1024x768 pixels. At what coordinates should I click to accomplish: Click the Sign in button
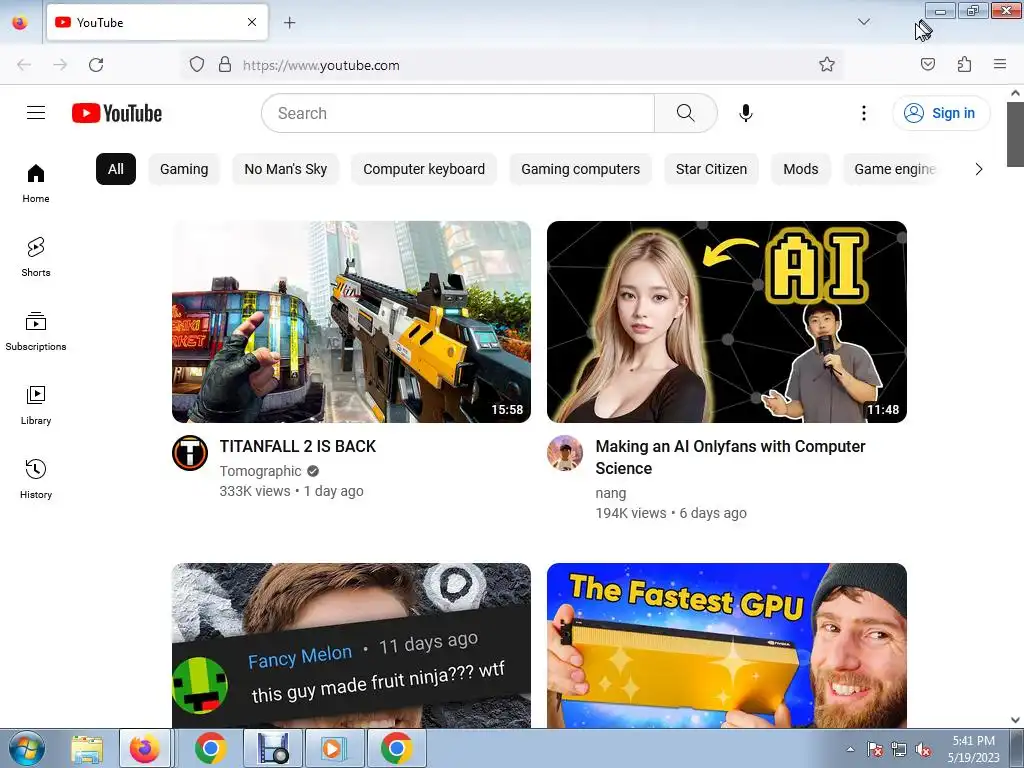[941, 113]
